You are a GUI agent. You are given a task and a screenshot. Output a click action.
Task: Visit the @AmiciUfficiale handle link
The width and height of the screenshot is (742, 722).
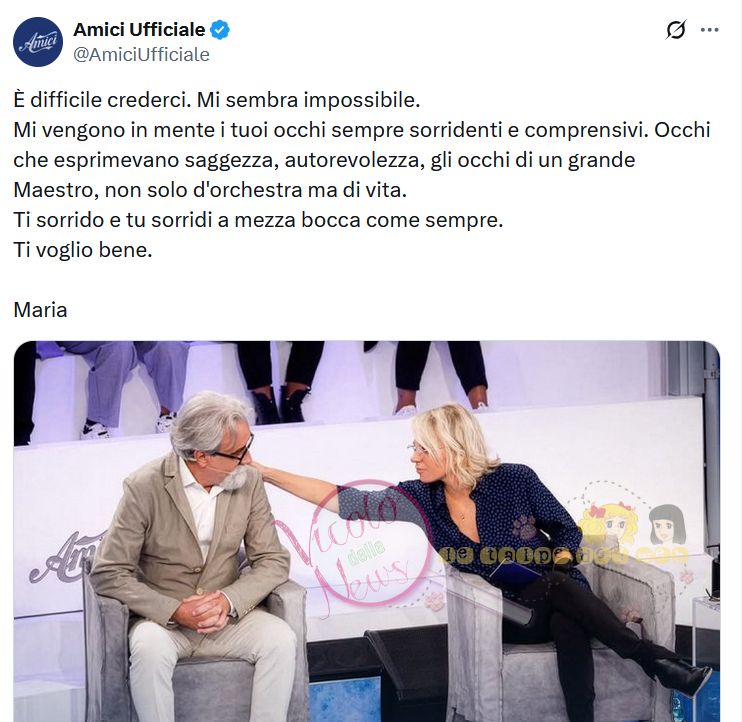click(x=141, y=54)
